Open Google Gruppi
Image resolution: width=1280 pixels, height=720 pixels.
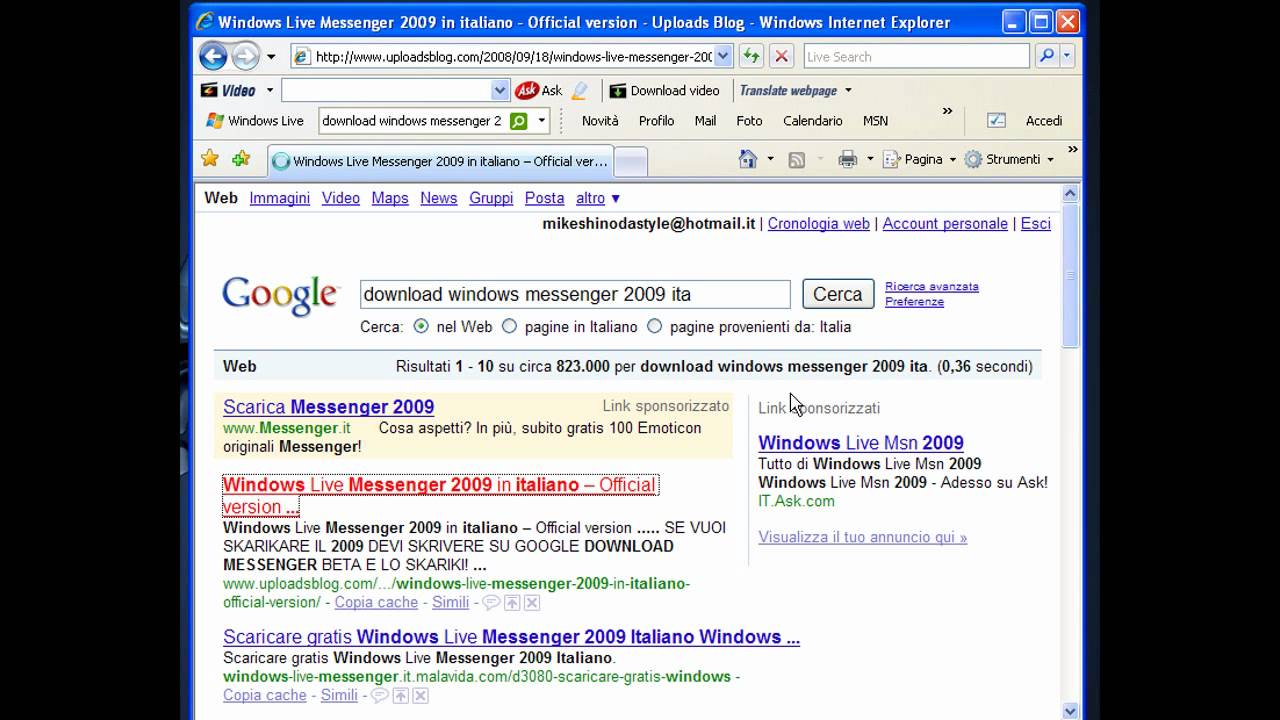[491, 198]
